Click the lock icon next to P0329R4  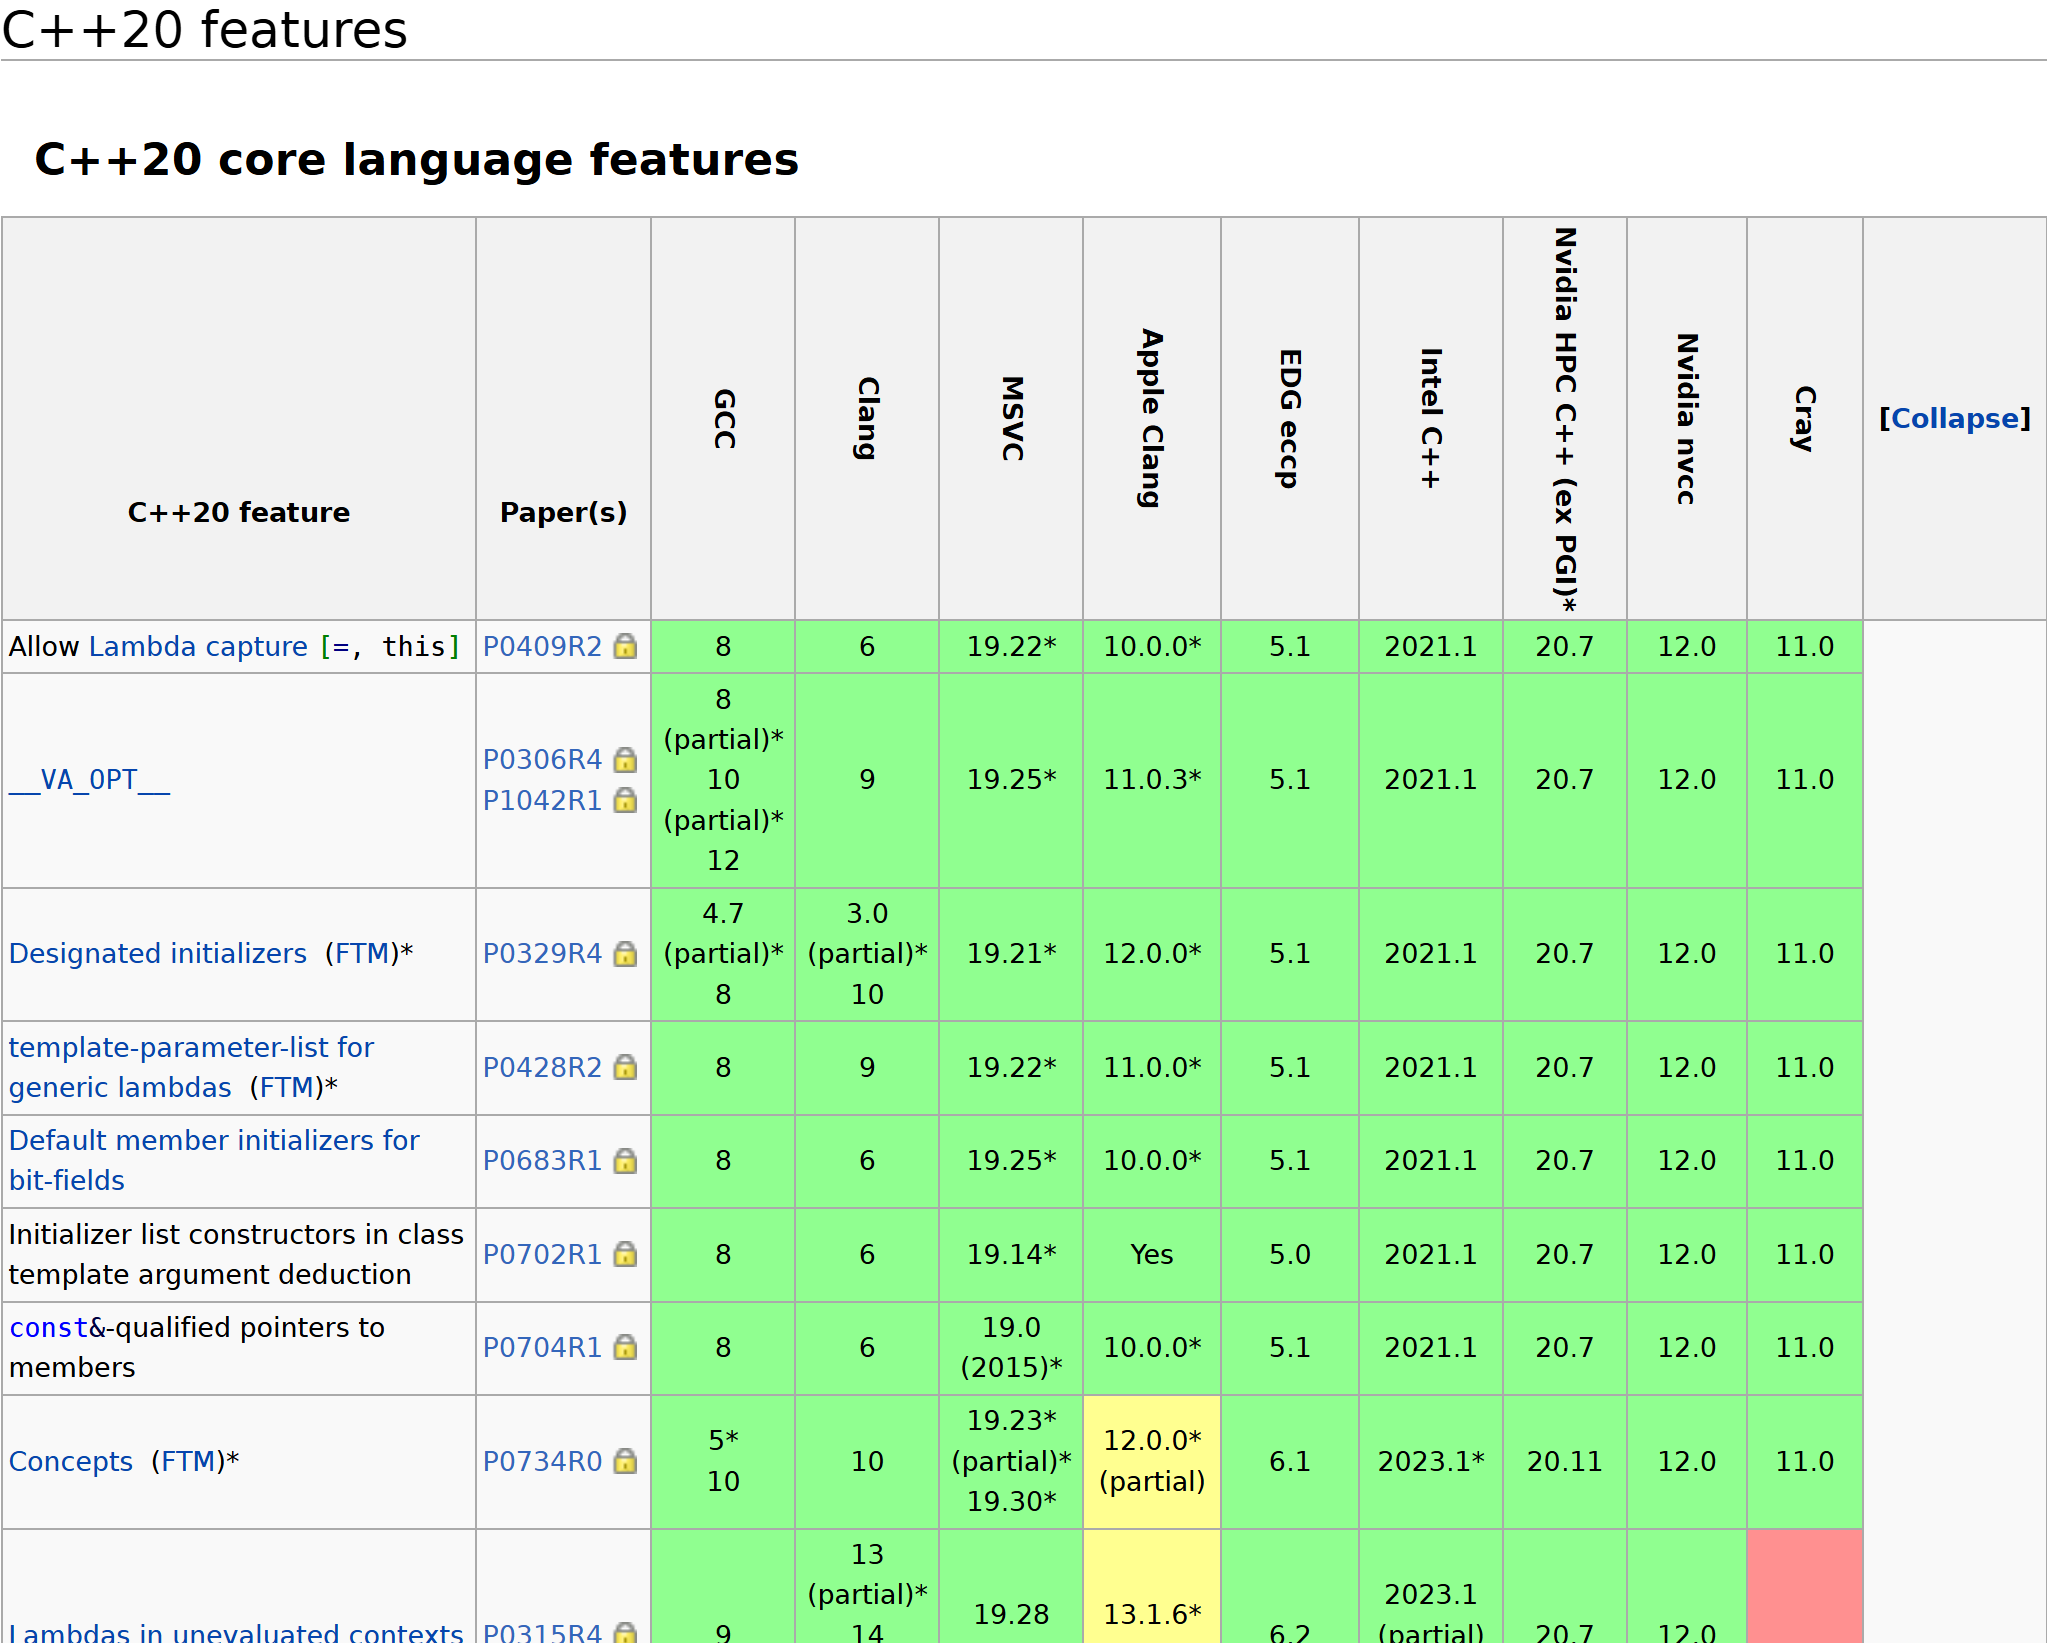point(625,954)
